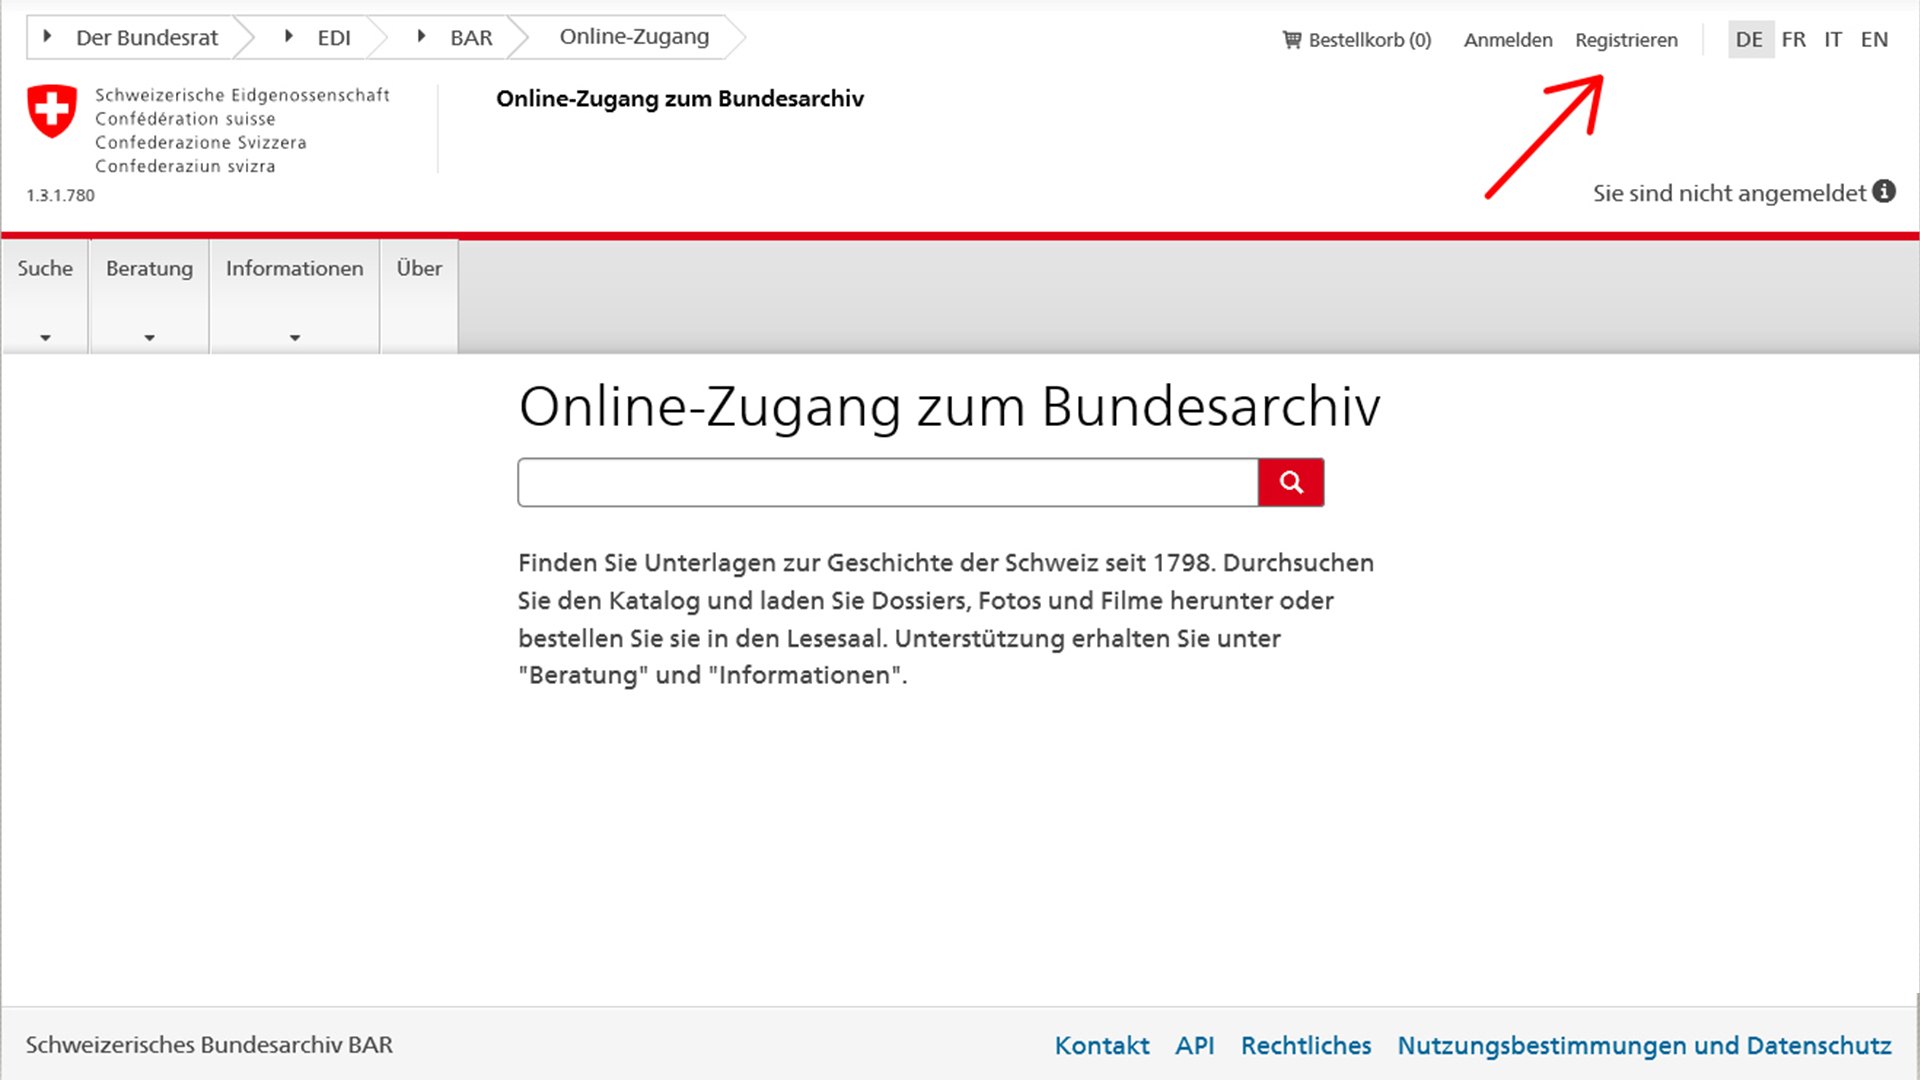Expand the Beratung dropdown arrow
The image size is (1920, 1080).
(x=148, y=338)
